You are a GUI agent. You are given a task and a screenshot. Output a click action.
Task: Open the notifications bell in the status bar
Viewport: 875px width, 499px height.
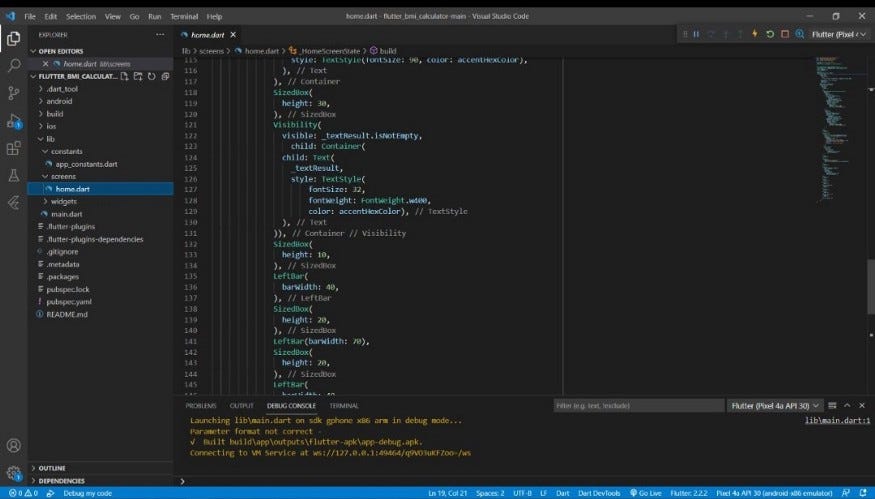pyautogui.click(x=863, y=493)
